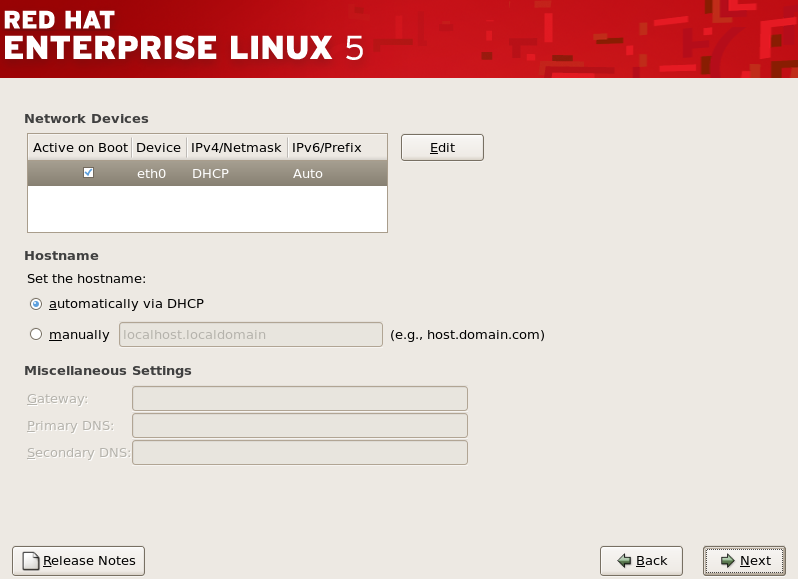
Task: Click the Gateway label
Action: point(58,399)
